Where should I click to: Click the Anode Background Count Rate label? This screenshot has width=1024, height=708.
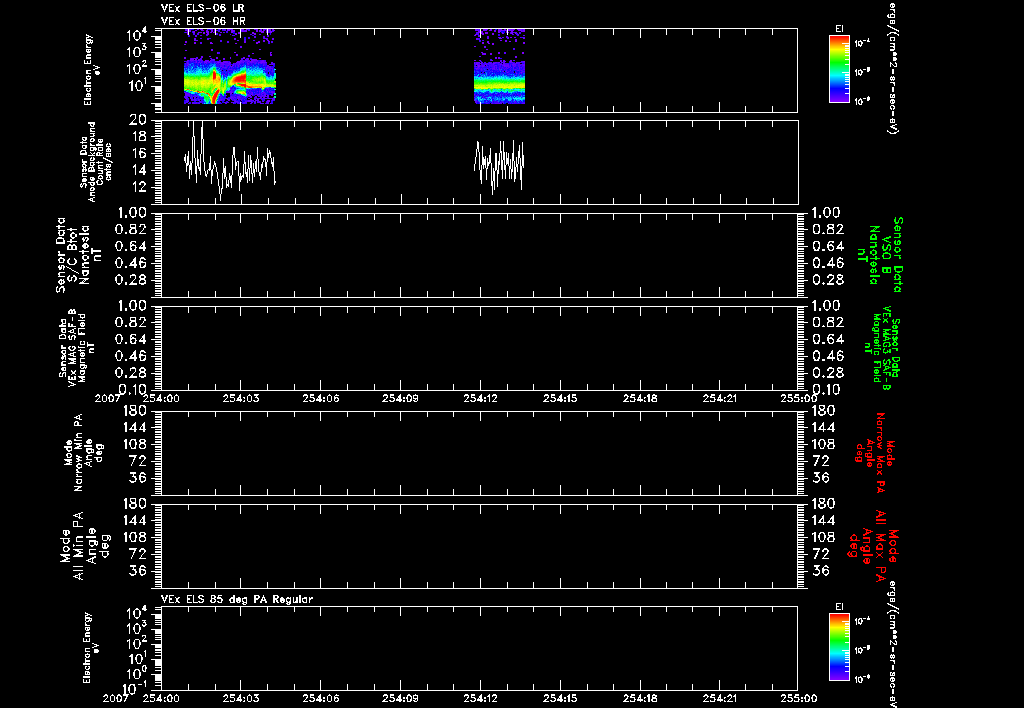click(97, 162)
